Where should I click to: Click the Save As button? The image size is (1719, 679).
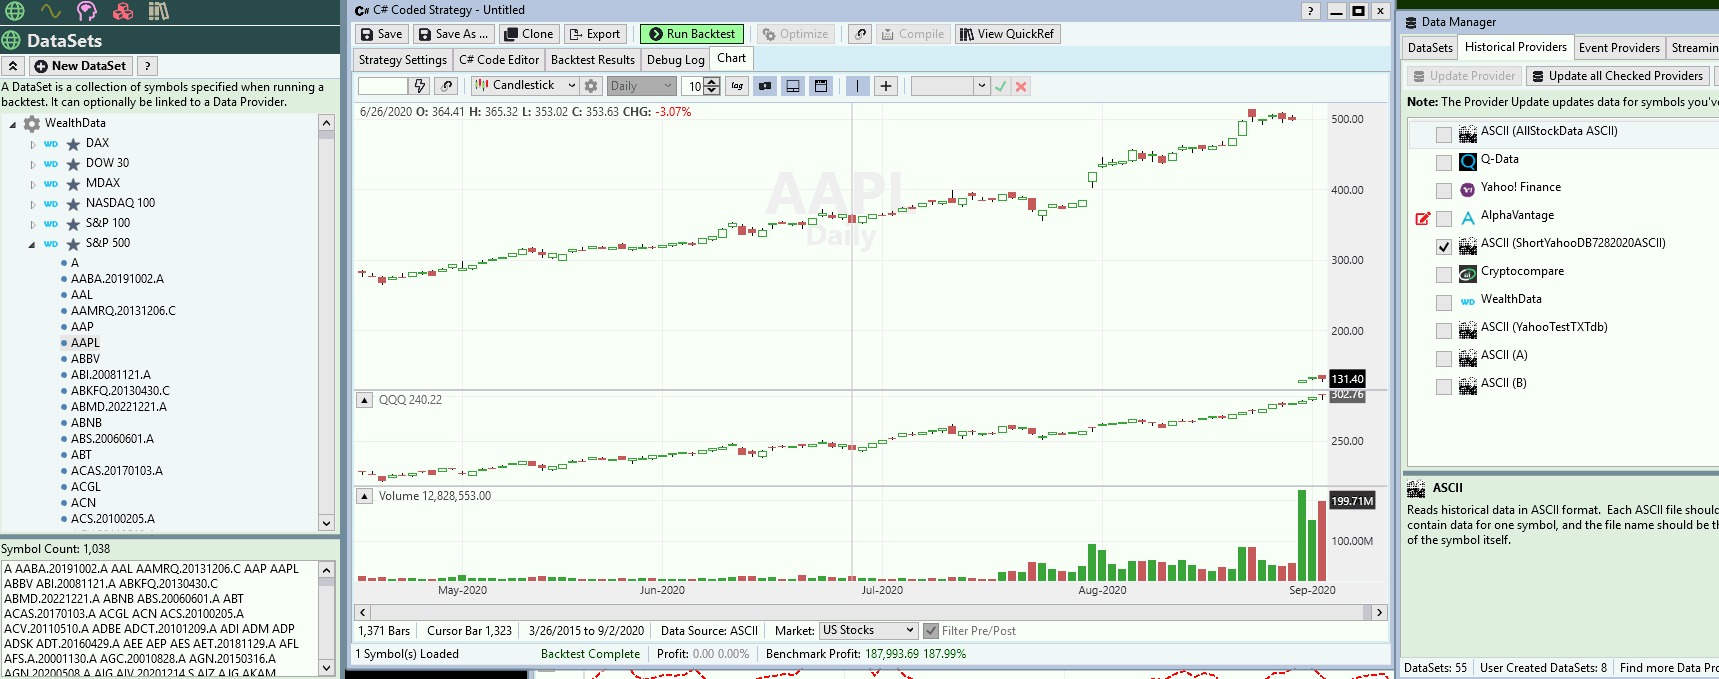click(x=453, y=34)
